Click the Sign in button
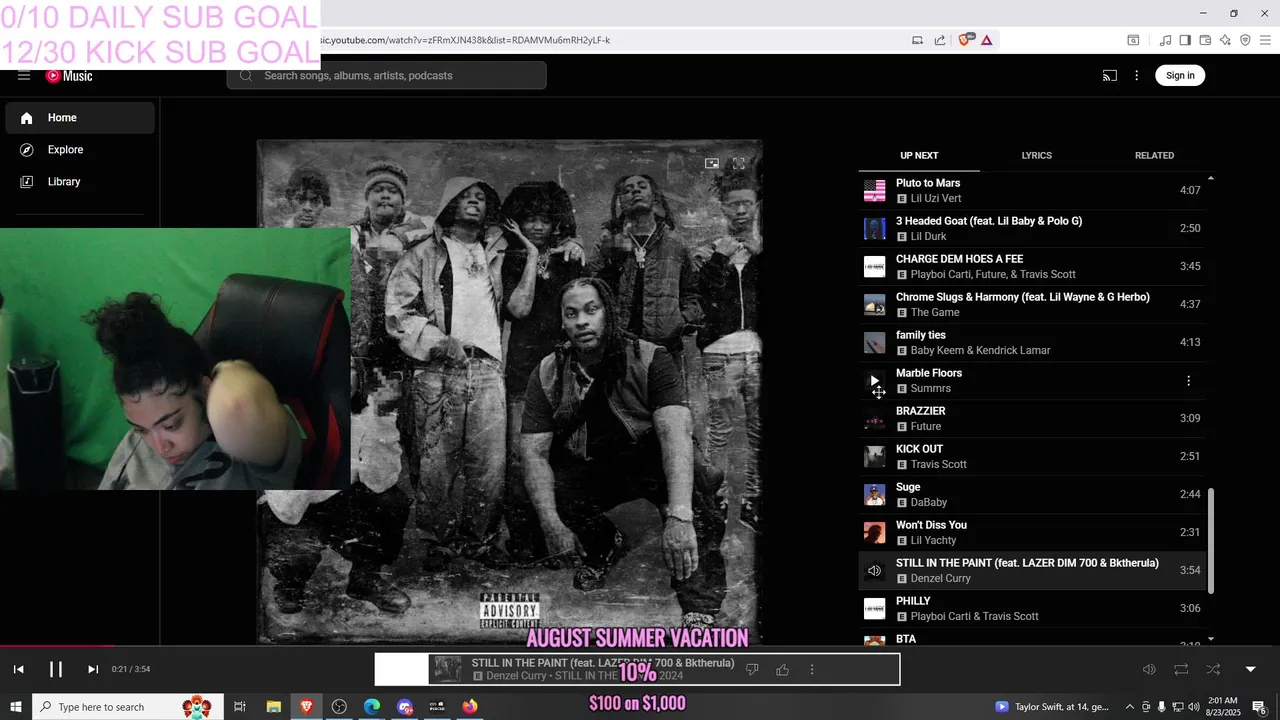This screenshot has height=720, width=1280. click(1180, 76)
